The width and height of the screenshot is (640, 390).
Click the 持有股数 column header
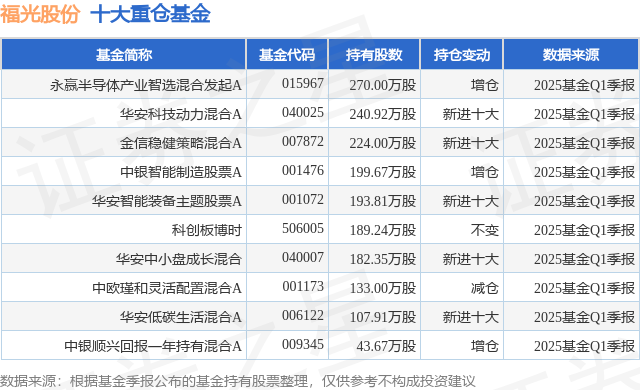click(374, 55)
